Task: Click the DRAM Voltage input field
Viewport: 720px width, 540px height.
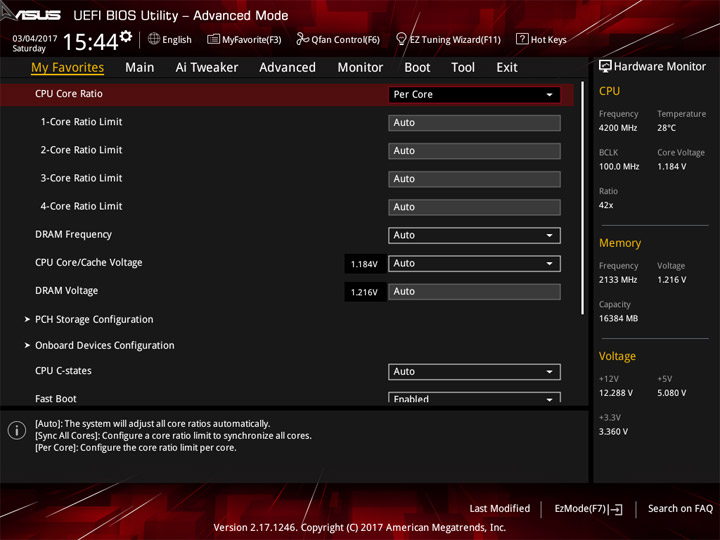Action: tap(474, 292)
